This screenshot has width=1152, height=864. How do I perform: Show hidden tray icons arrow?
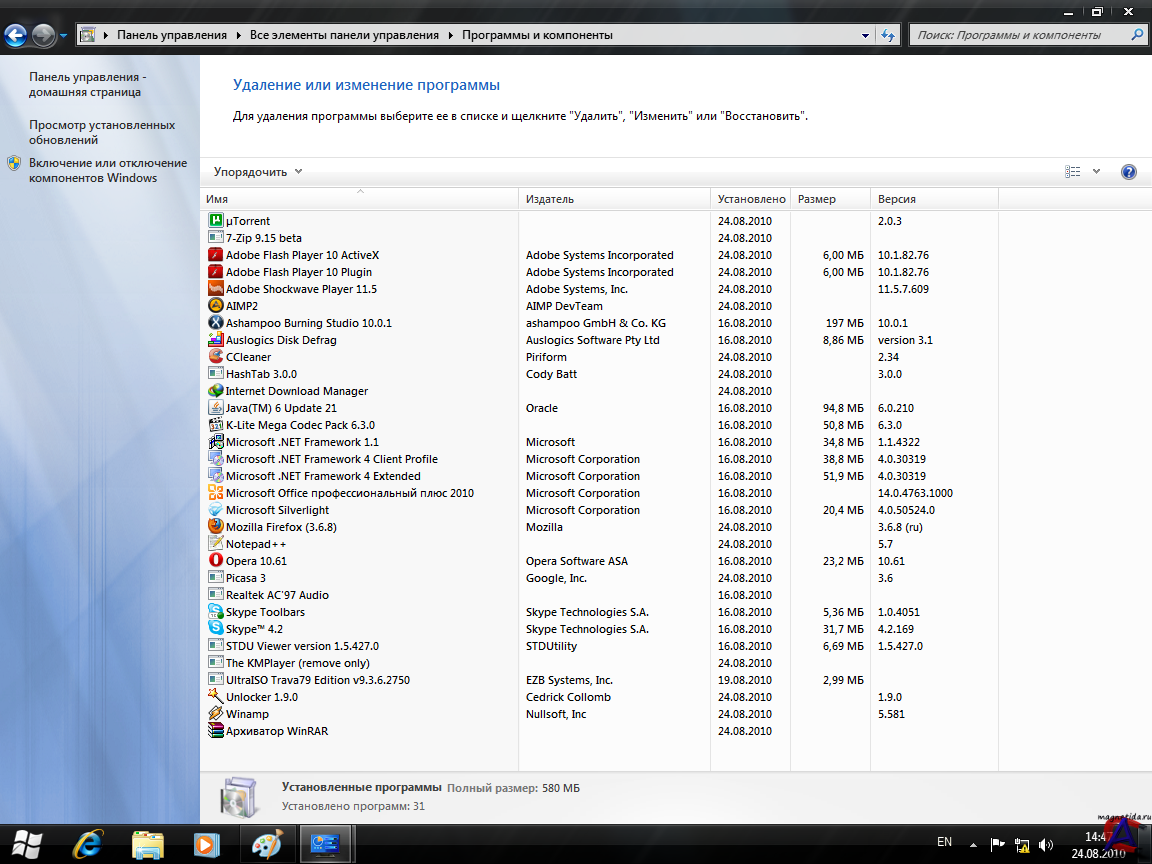973,845
